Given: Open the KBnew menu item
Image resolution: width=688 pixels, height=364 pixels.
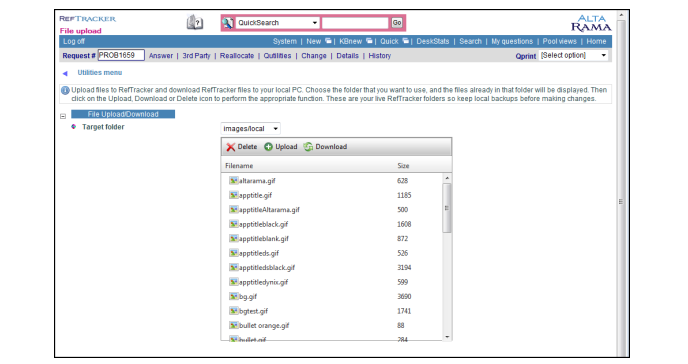Looking at the screenshot, I should pyautogui.click(x=351, y=41).
